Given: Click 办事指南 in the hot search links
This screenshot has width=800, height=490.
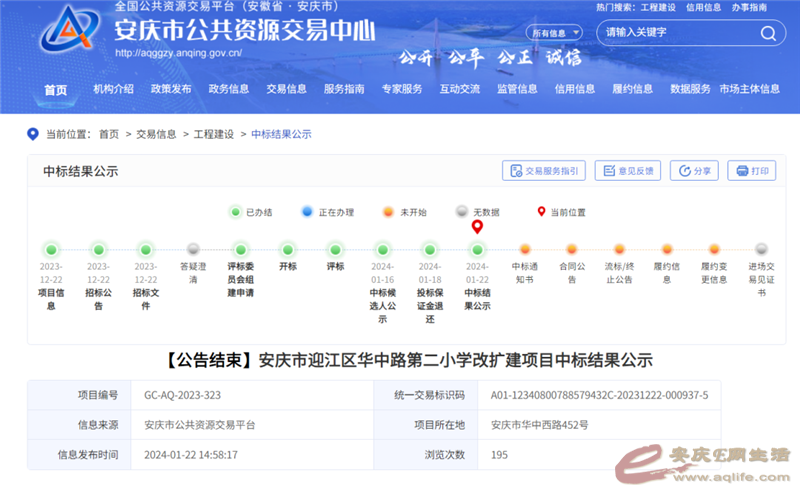Looking at the screenshot, I should coord(748,7).
